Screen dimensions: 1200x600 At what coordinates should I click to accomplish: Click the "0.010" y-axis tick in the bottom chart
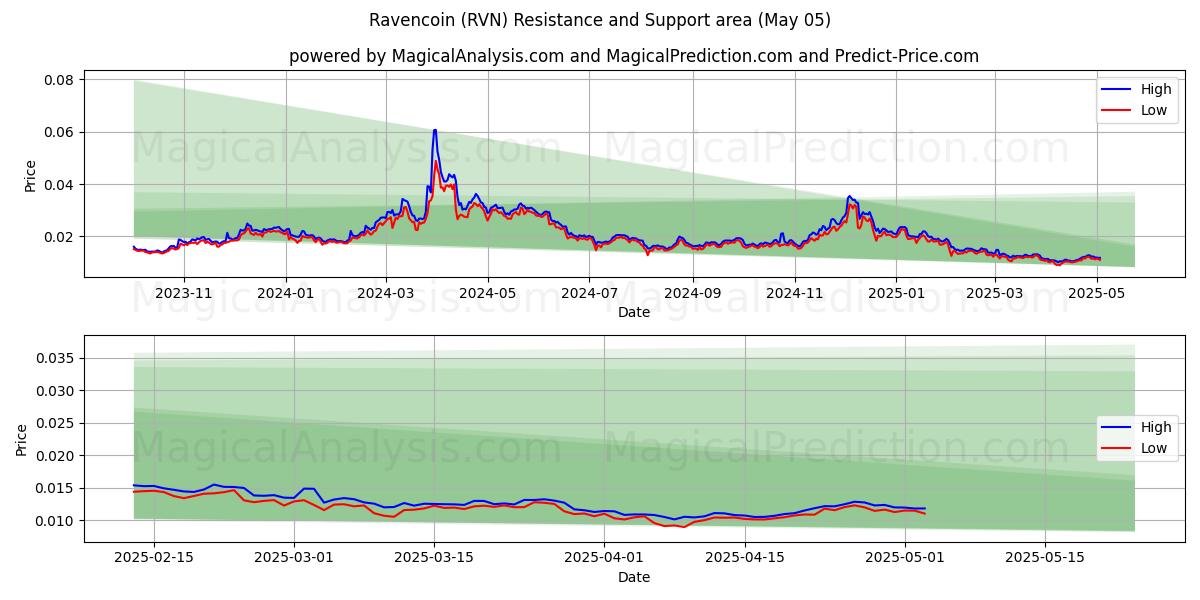(x=56, y=521)
